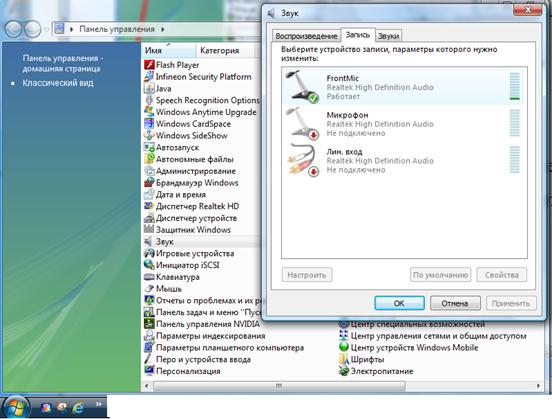Click the Автозапуск icon
The image size is (552, 419).
(149, 147)
